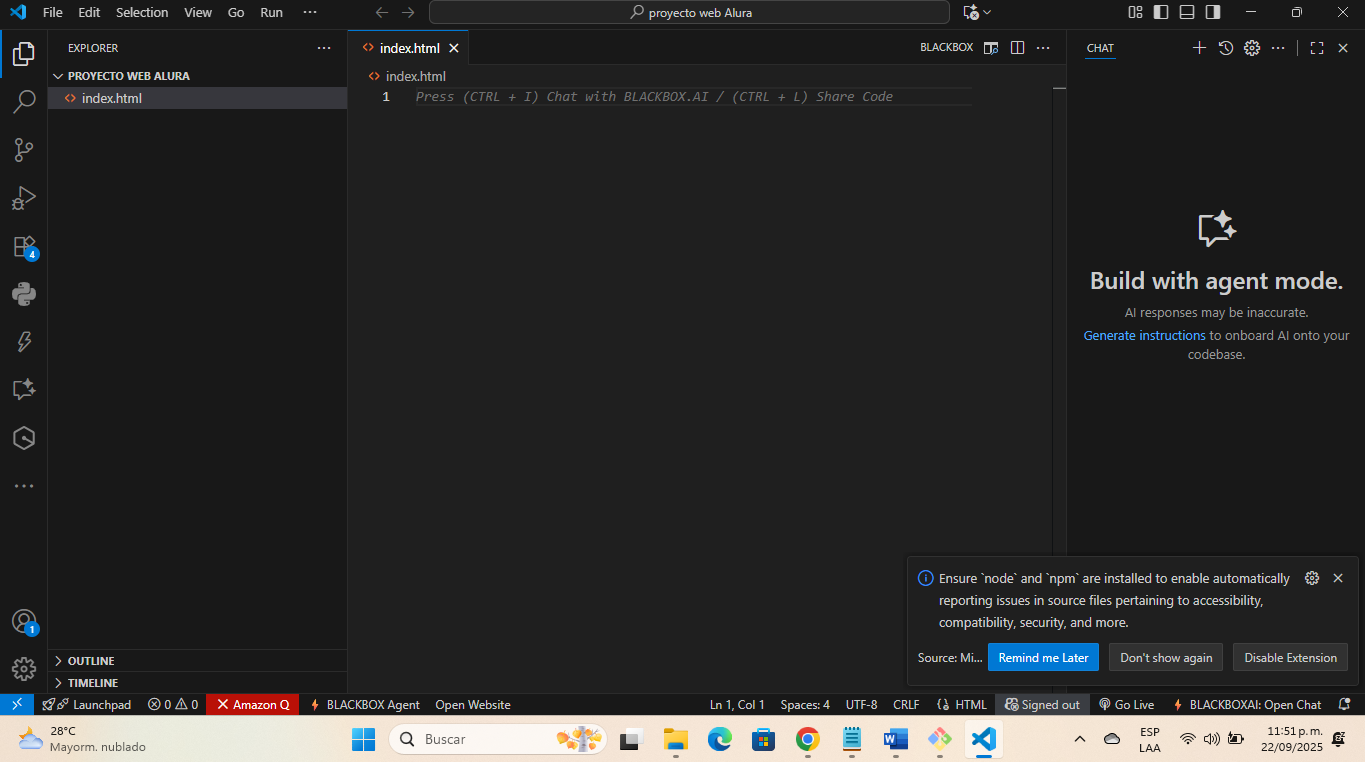Open remote window indicator in status bar
This screenshot has height=762, width=1365.
(17, 704)
